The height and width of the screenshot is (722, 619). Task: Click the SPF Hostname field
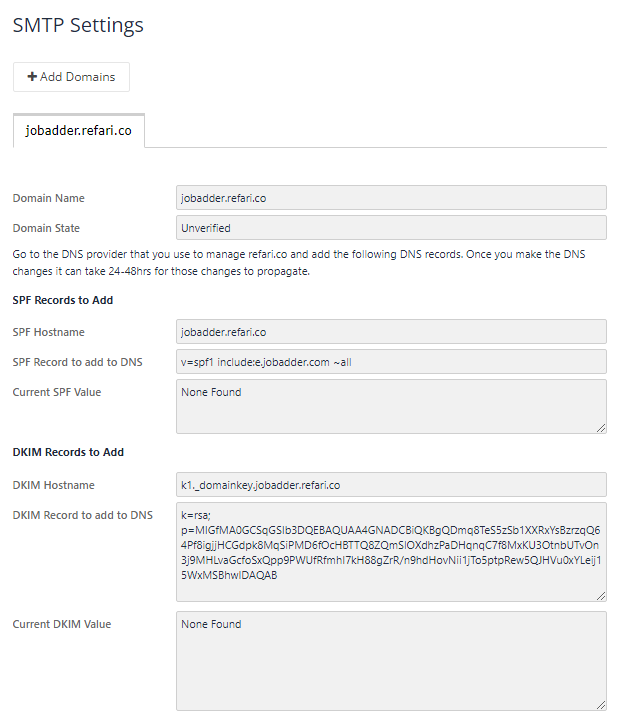[x=391, y=332]
